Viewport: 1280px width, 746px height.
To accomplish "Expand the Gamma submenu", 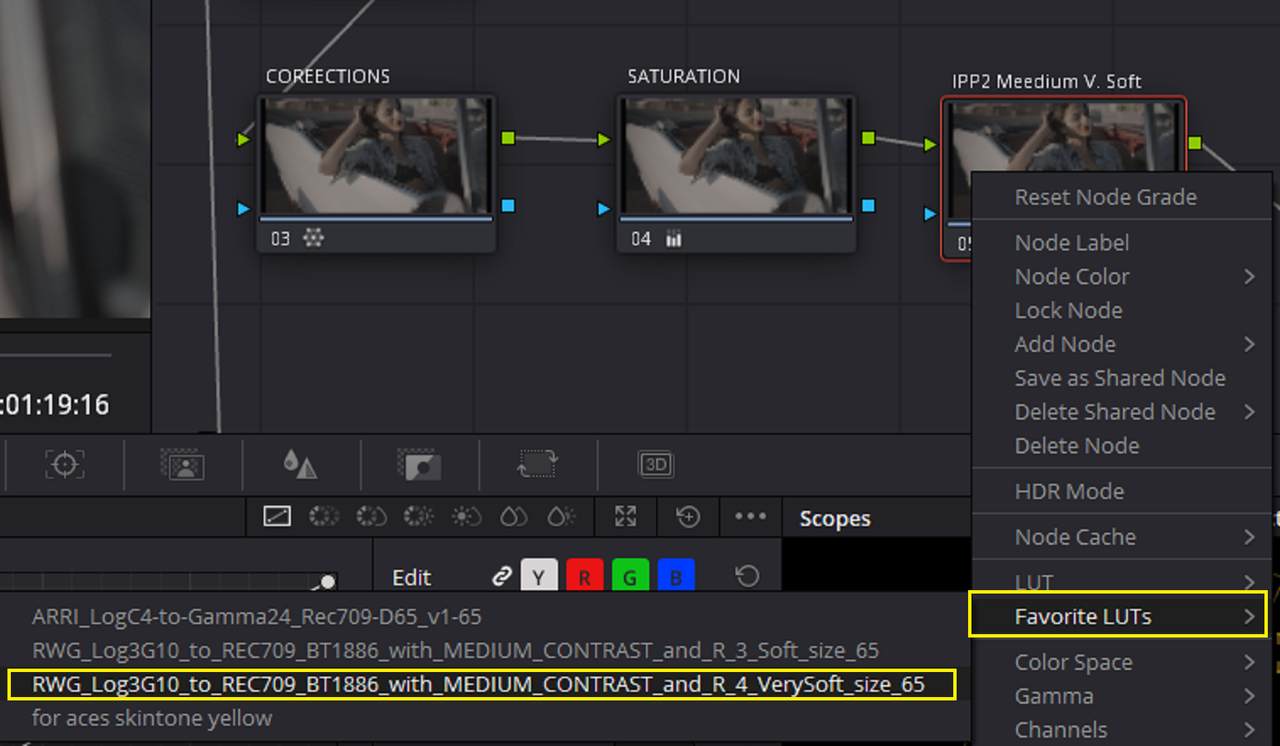I will point(1122,696).
